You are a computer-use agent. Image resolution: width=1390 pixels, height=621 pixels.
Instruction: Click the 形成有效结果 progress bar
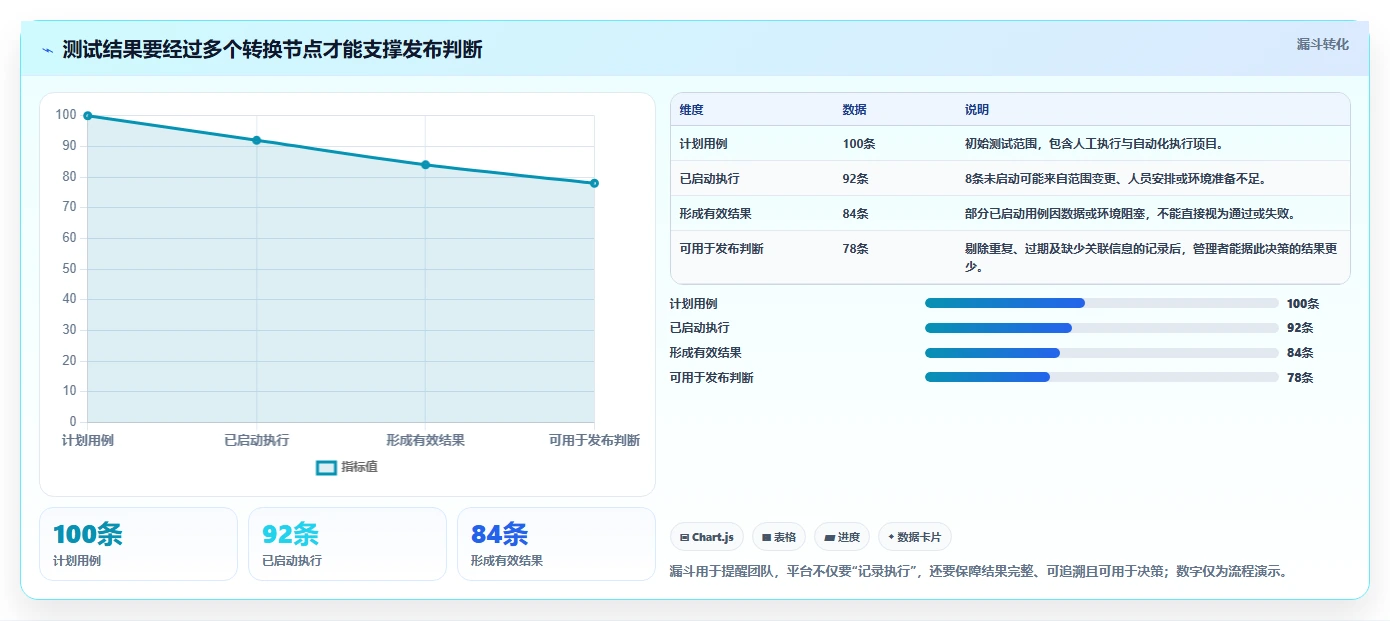tap(1102, 353)
